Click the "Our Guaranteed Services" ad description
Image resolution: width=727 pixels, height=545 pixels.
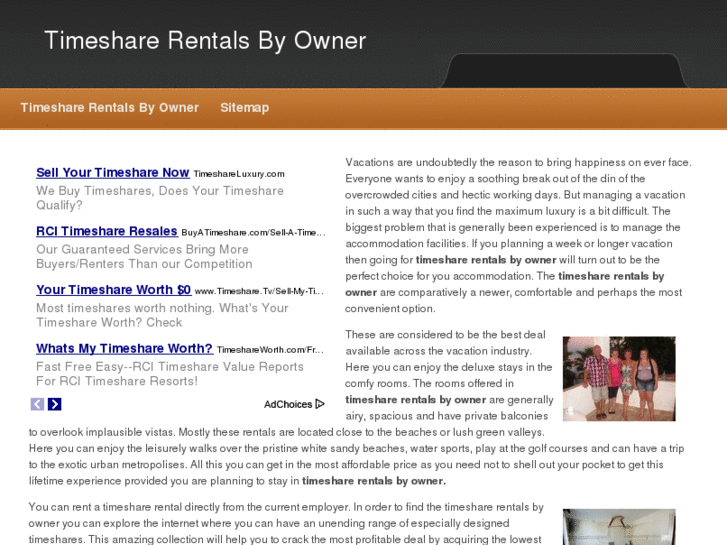(x=144, y=256)
